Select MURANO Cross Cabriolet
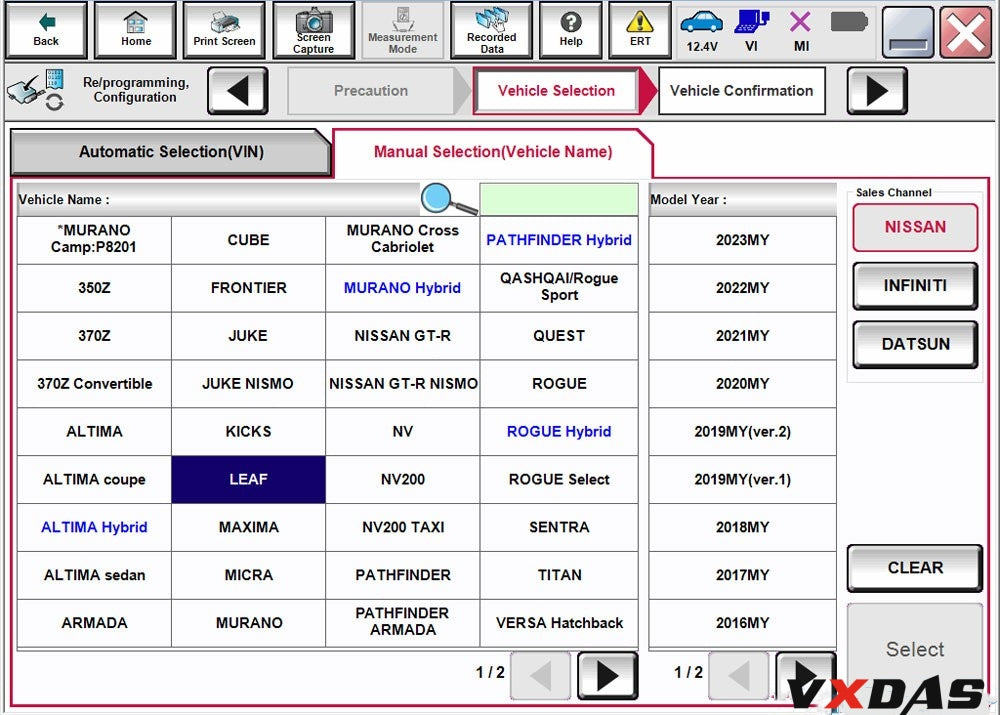 click(x=402, y=240)
